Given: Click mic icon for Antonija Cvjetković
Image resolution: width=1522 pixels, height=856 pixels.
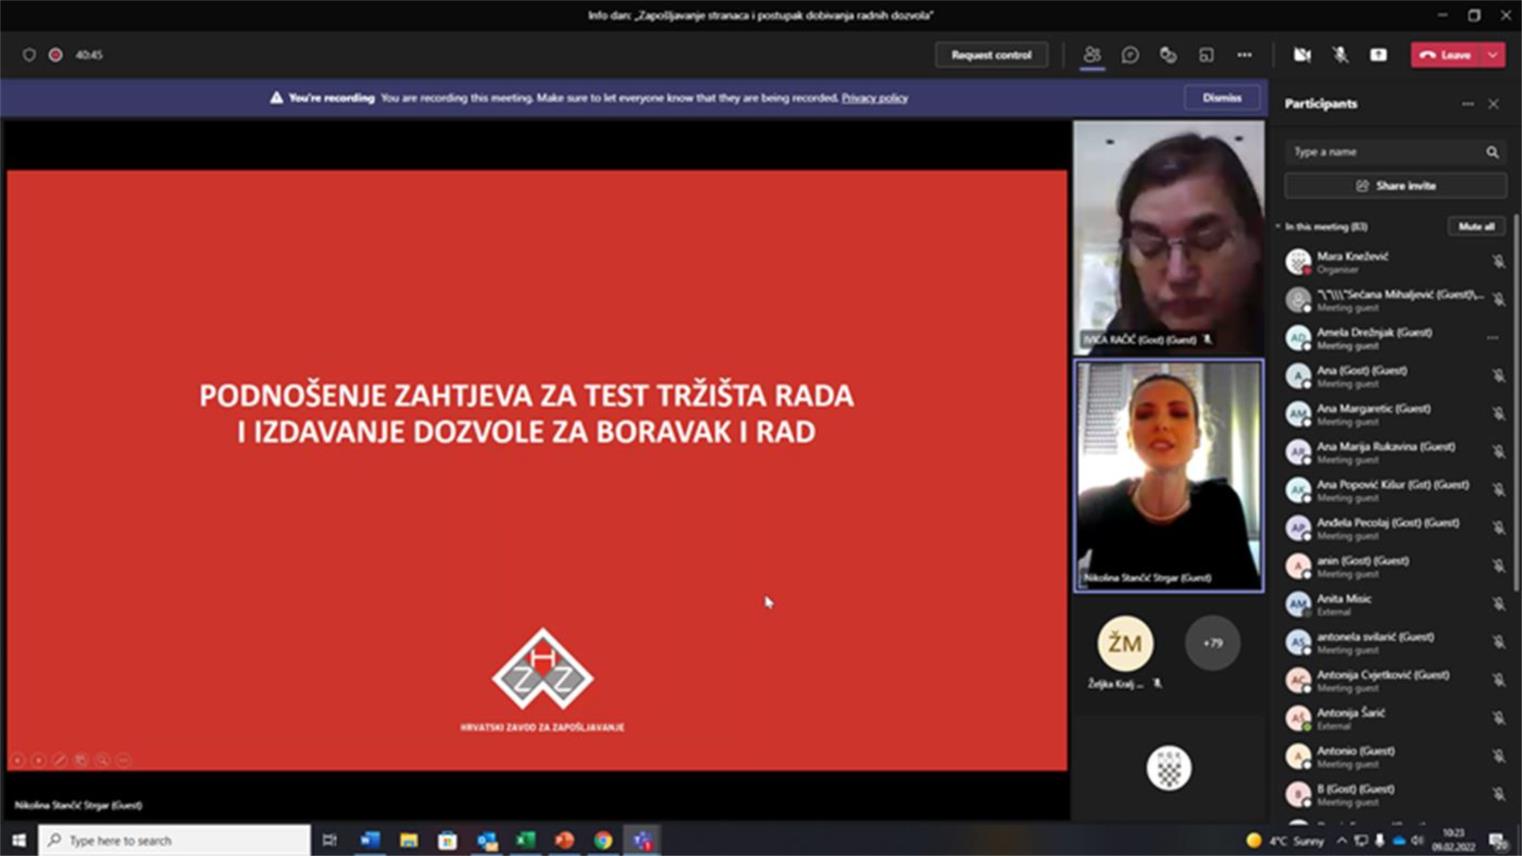Looking at the screenshot, I should point(1498,680).
